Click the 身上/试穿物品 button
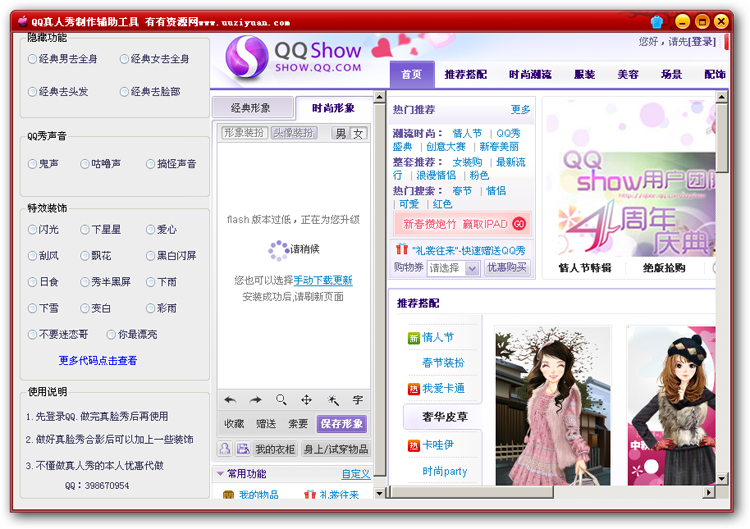This screenshot has width=750, height=529. point(336,449)
